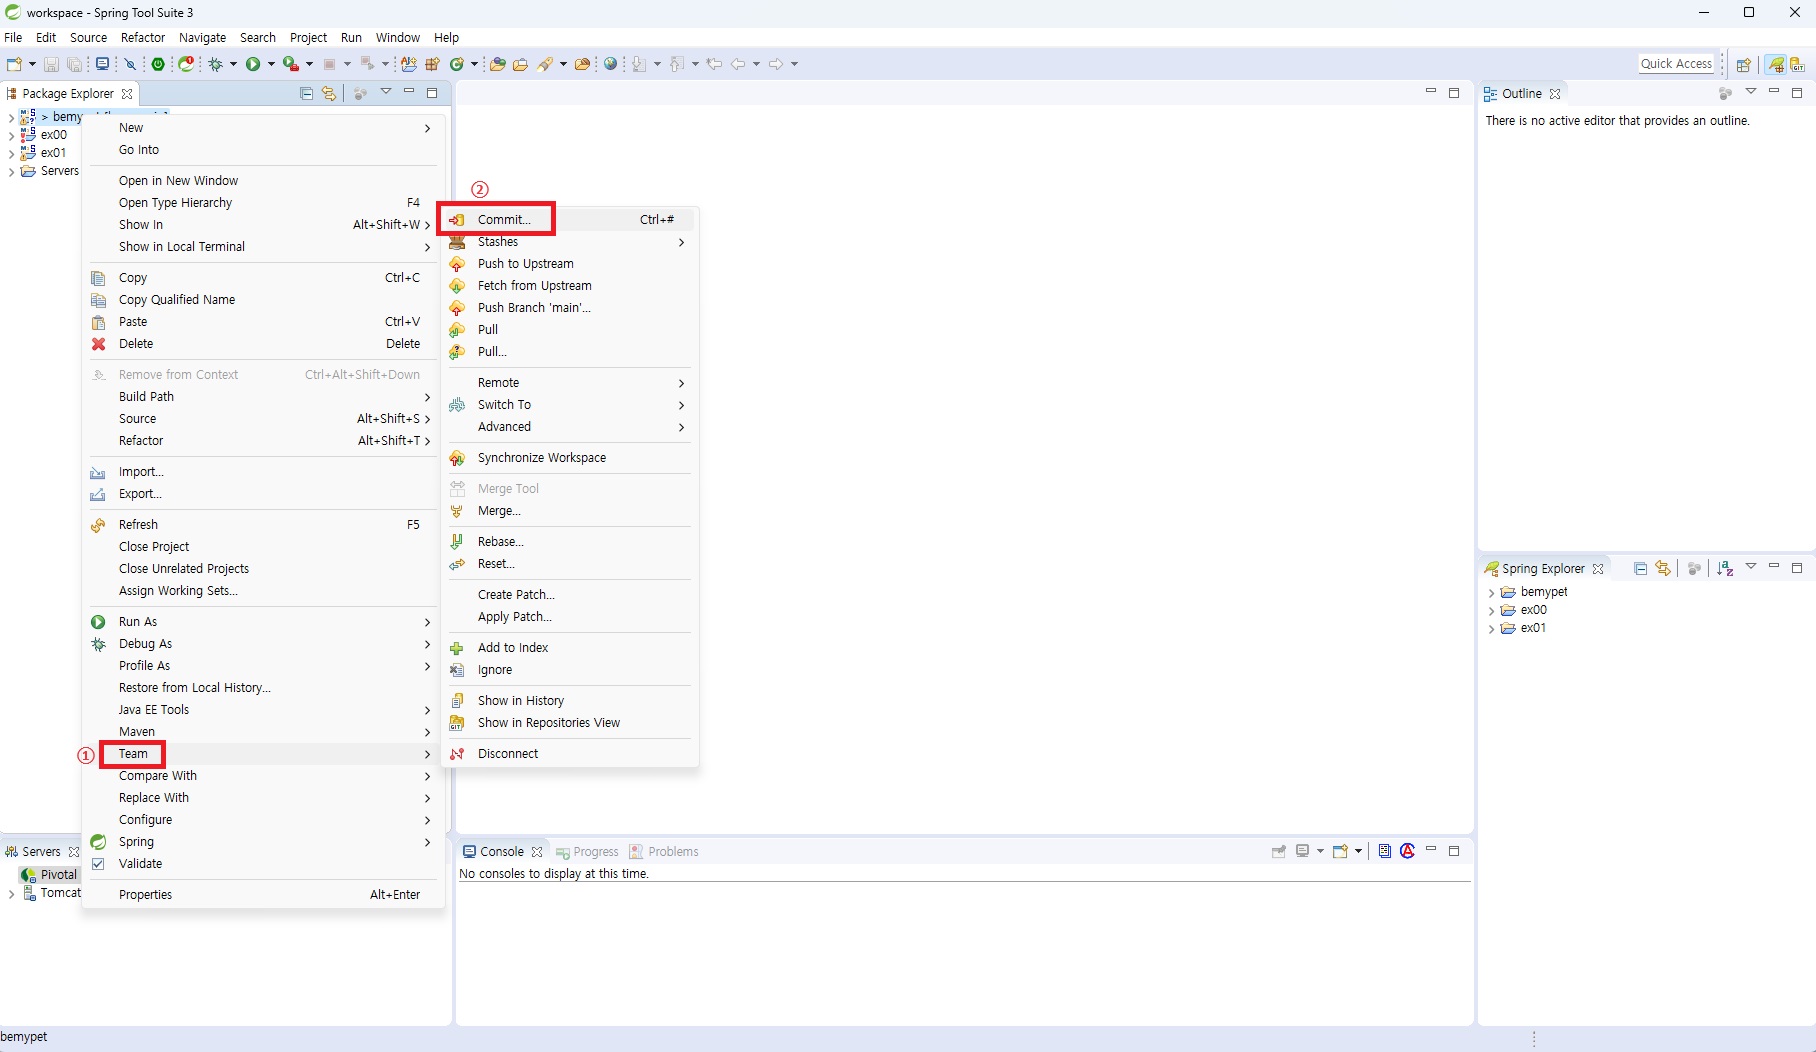Switch to the Spring perspective icon
Screen dimensions: 1816x1052
1776,64
